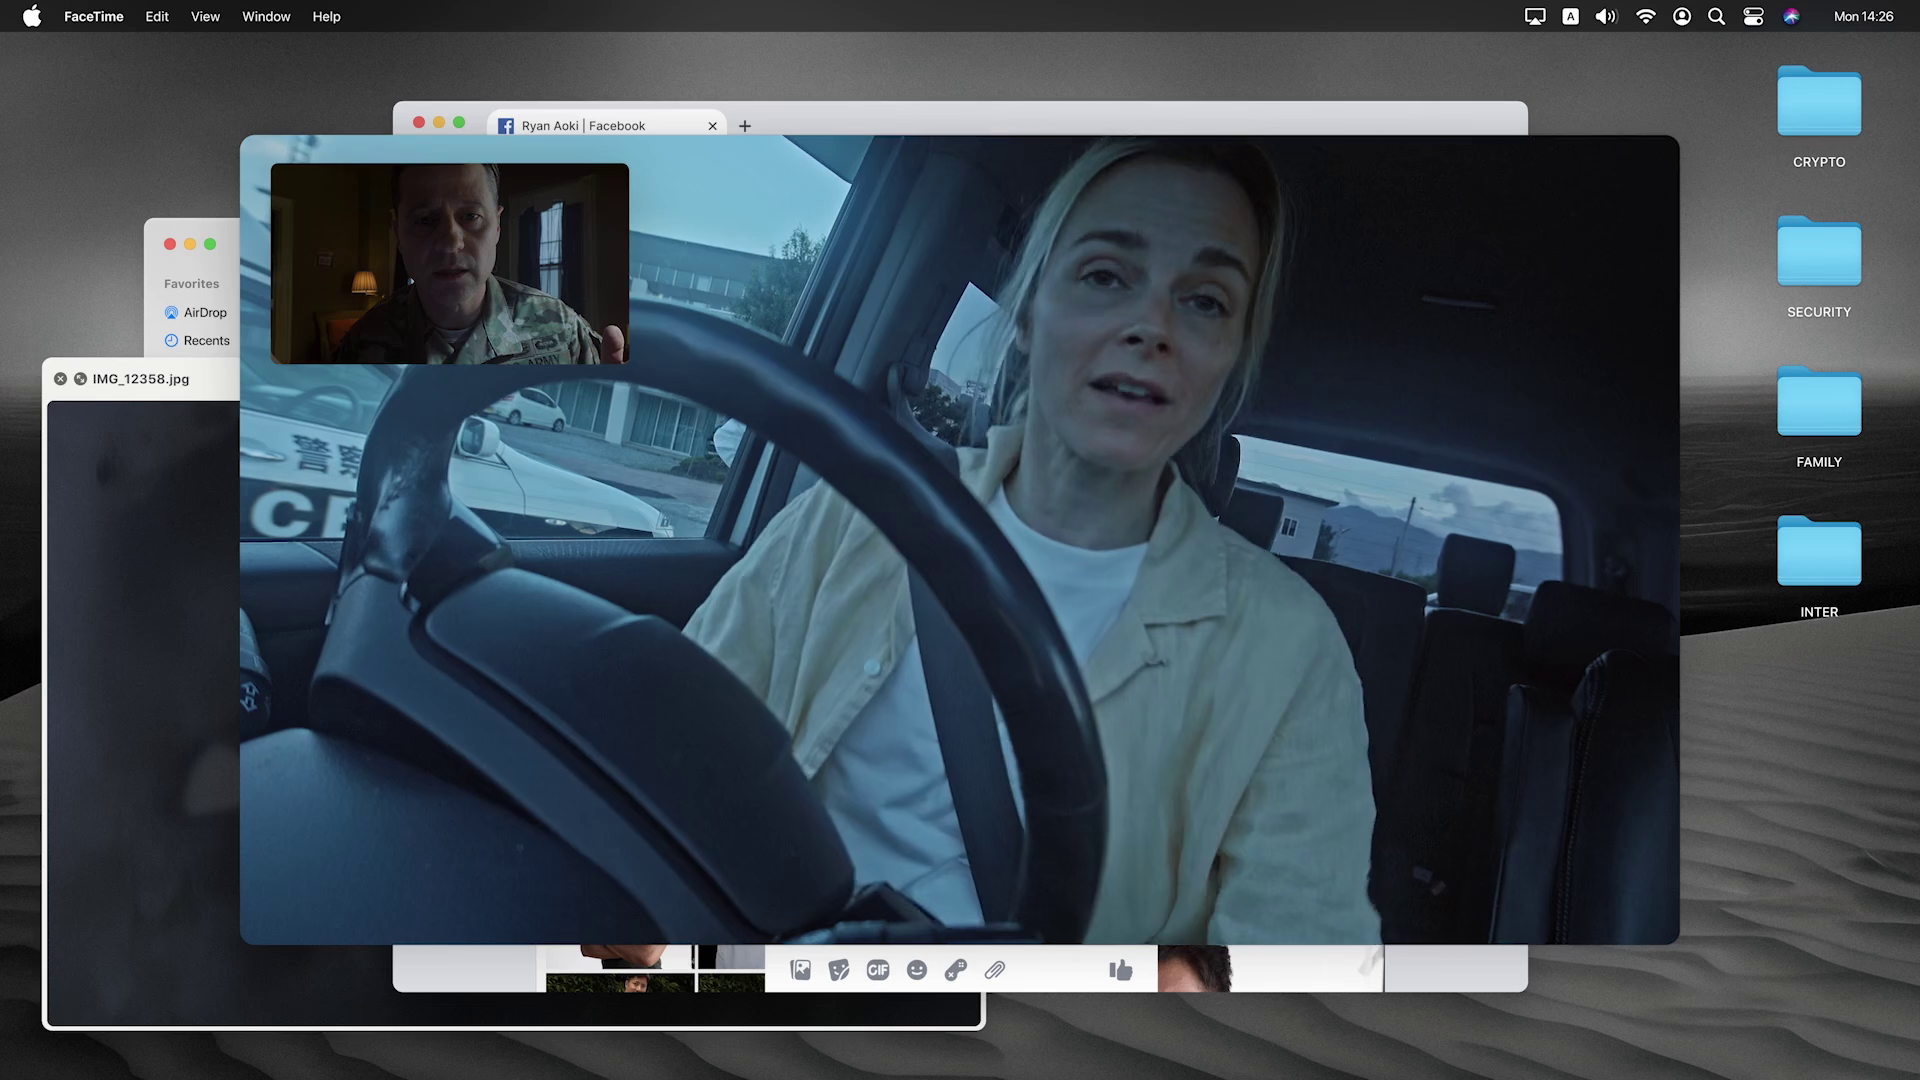Click the volume icon in menu bar

coord(1606,16)
